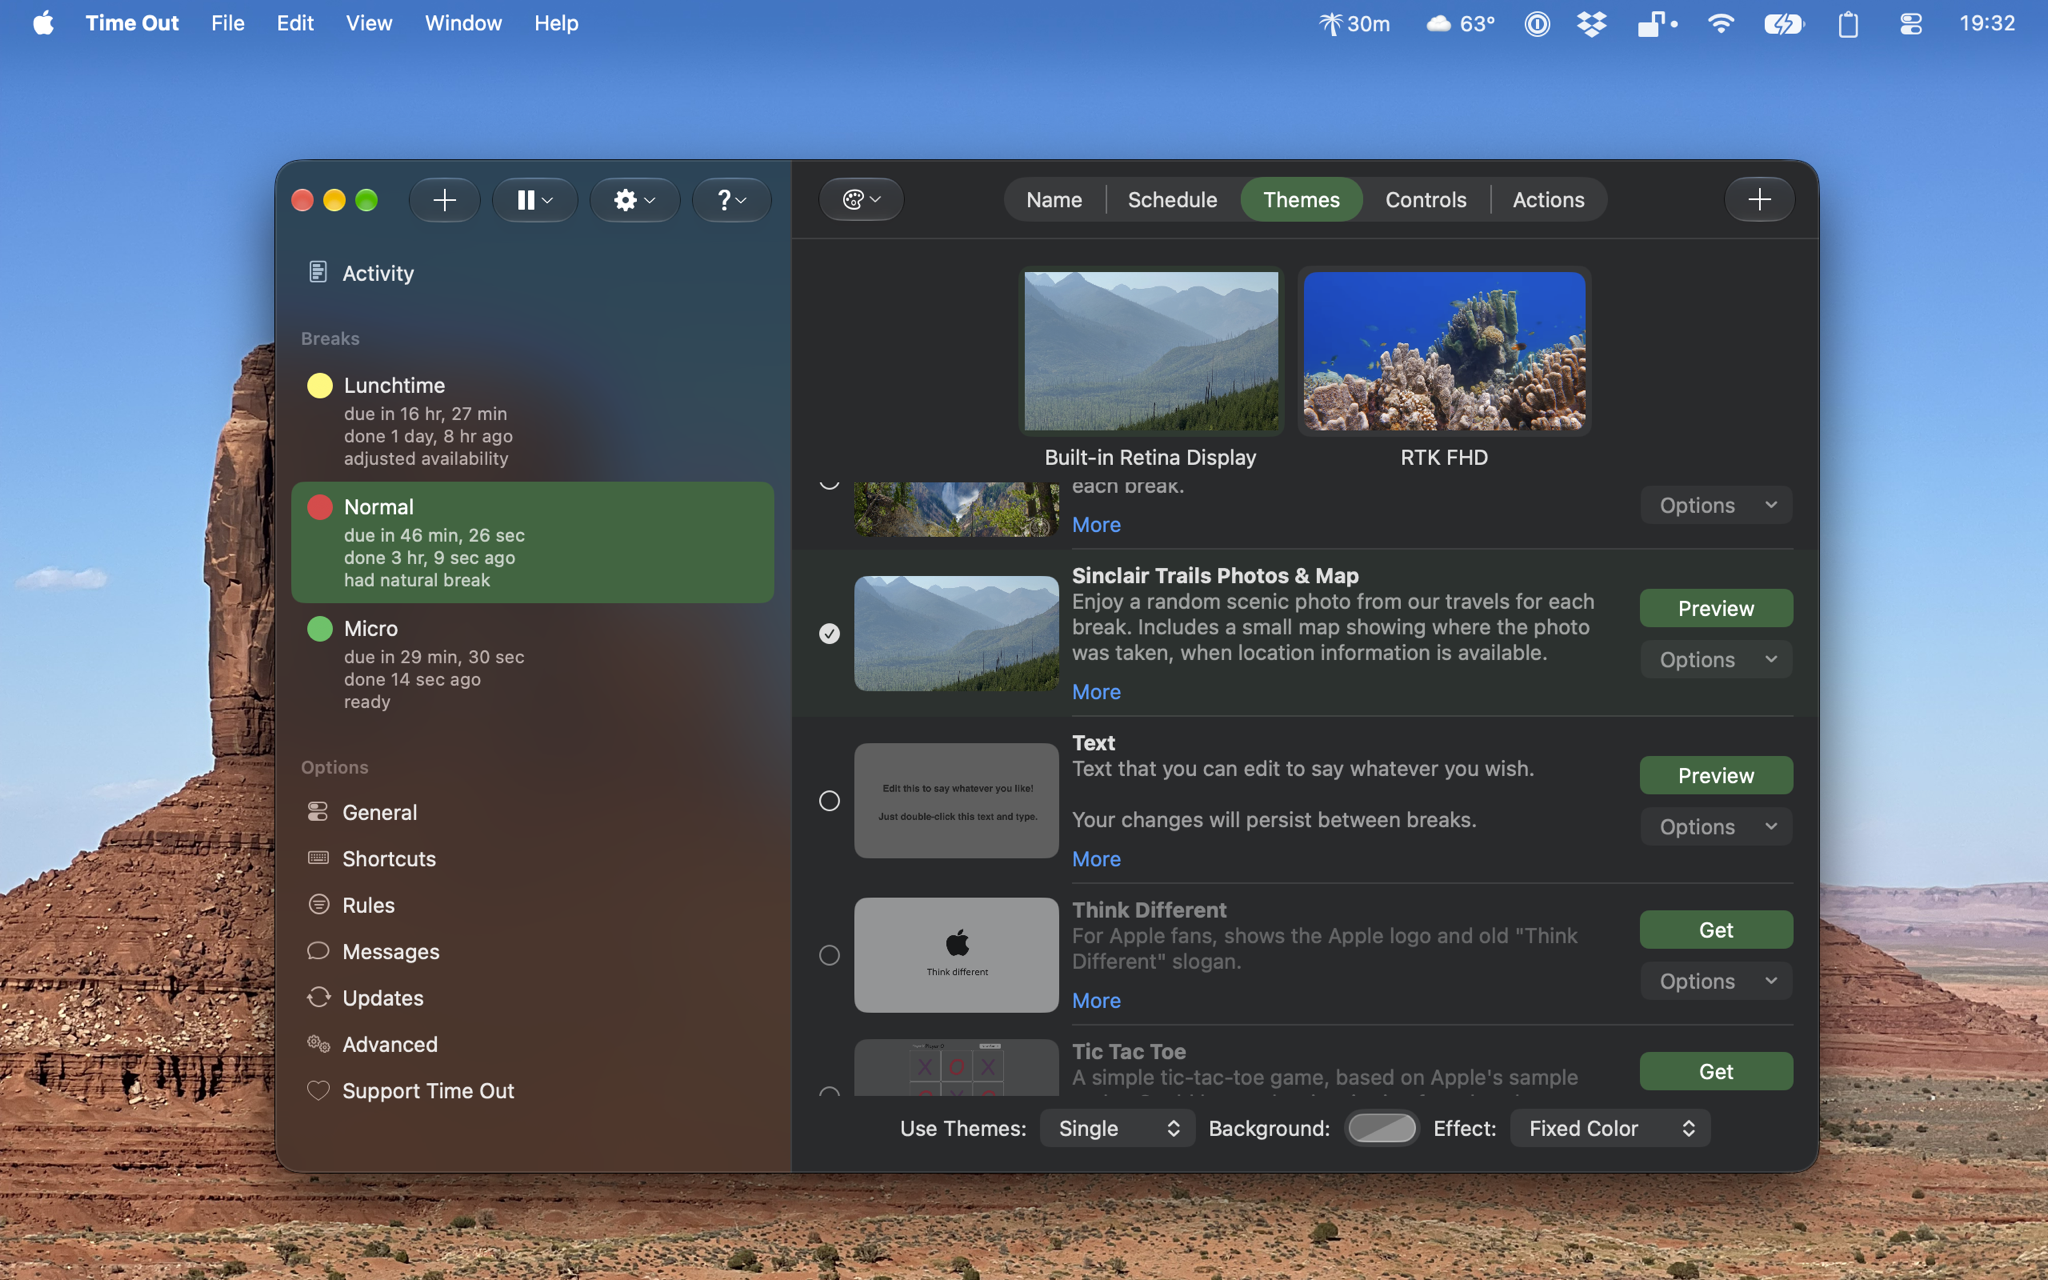Change Use Themes Single popup
Image resolution: width=2048 pixels, height=1280 pixels.
click(1118, 1128)
